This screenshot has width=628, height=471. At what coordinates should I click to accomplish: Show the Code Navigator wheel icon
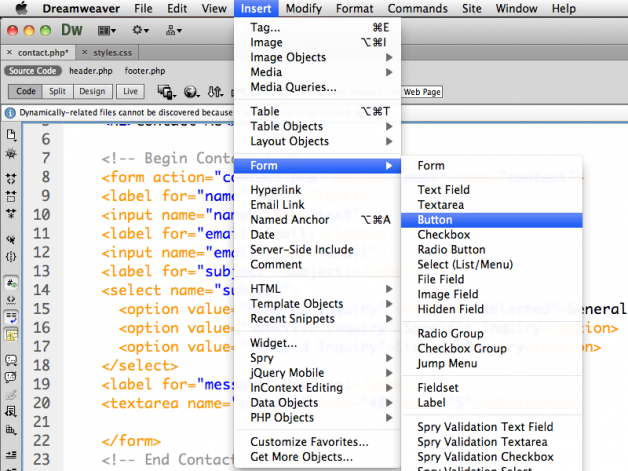(x=11, y=153)
